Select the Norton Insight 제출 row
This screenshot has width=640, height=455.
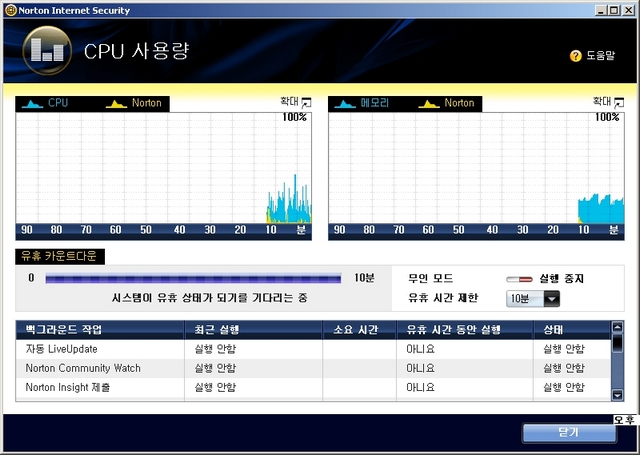click(313, 388)
